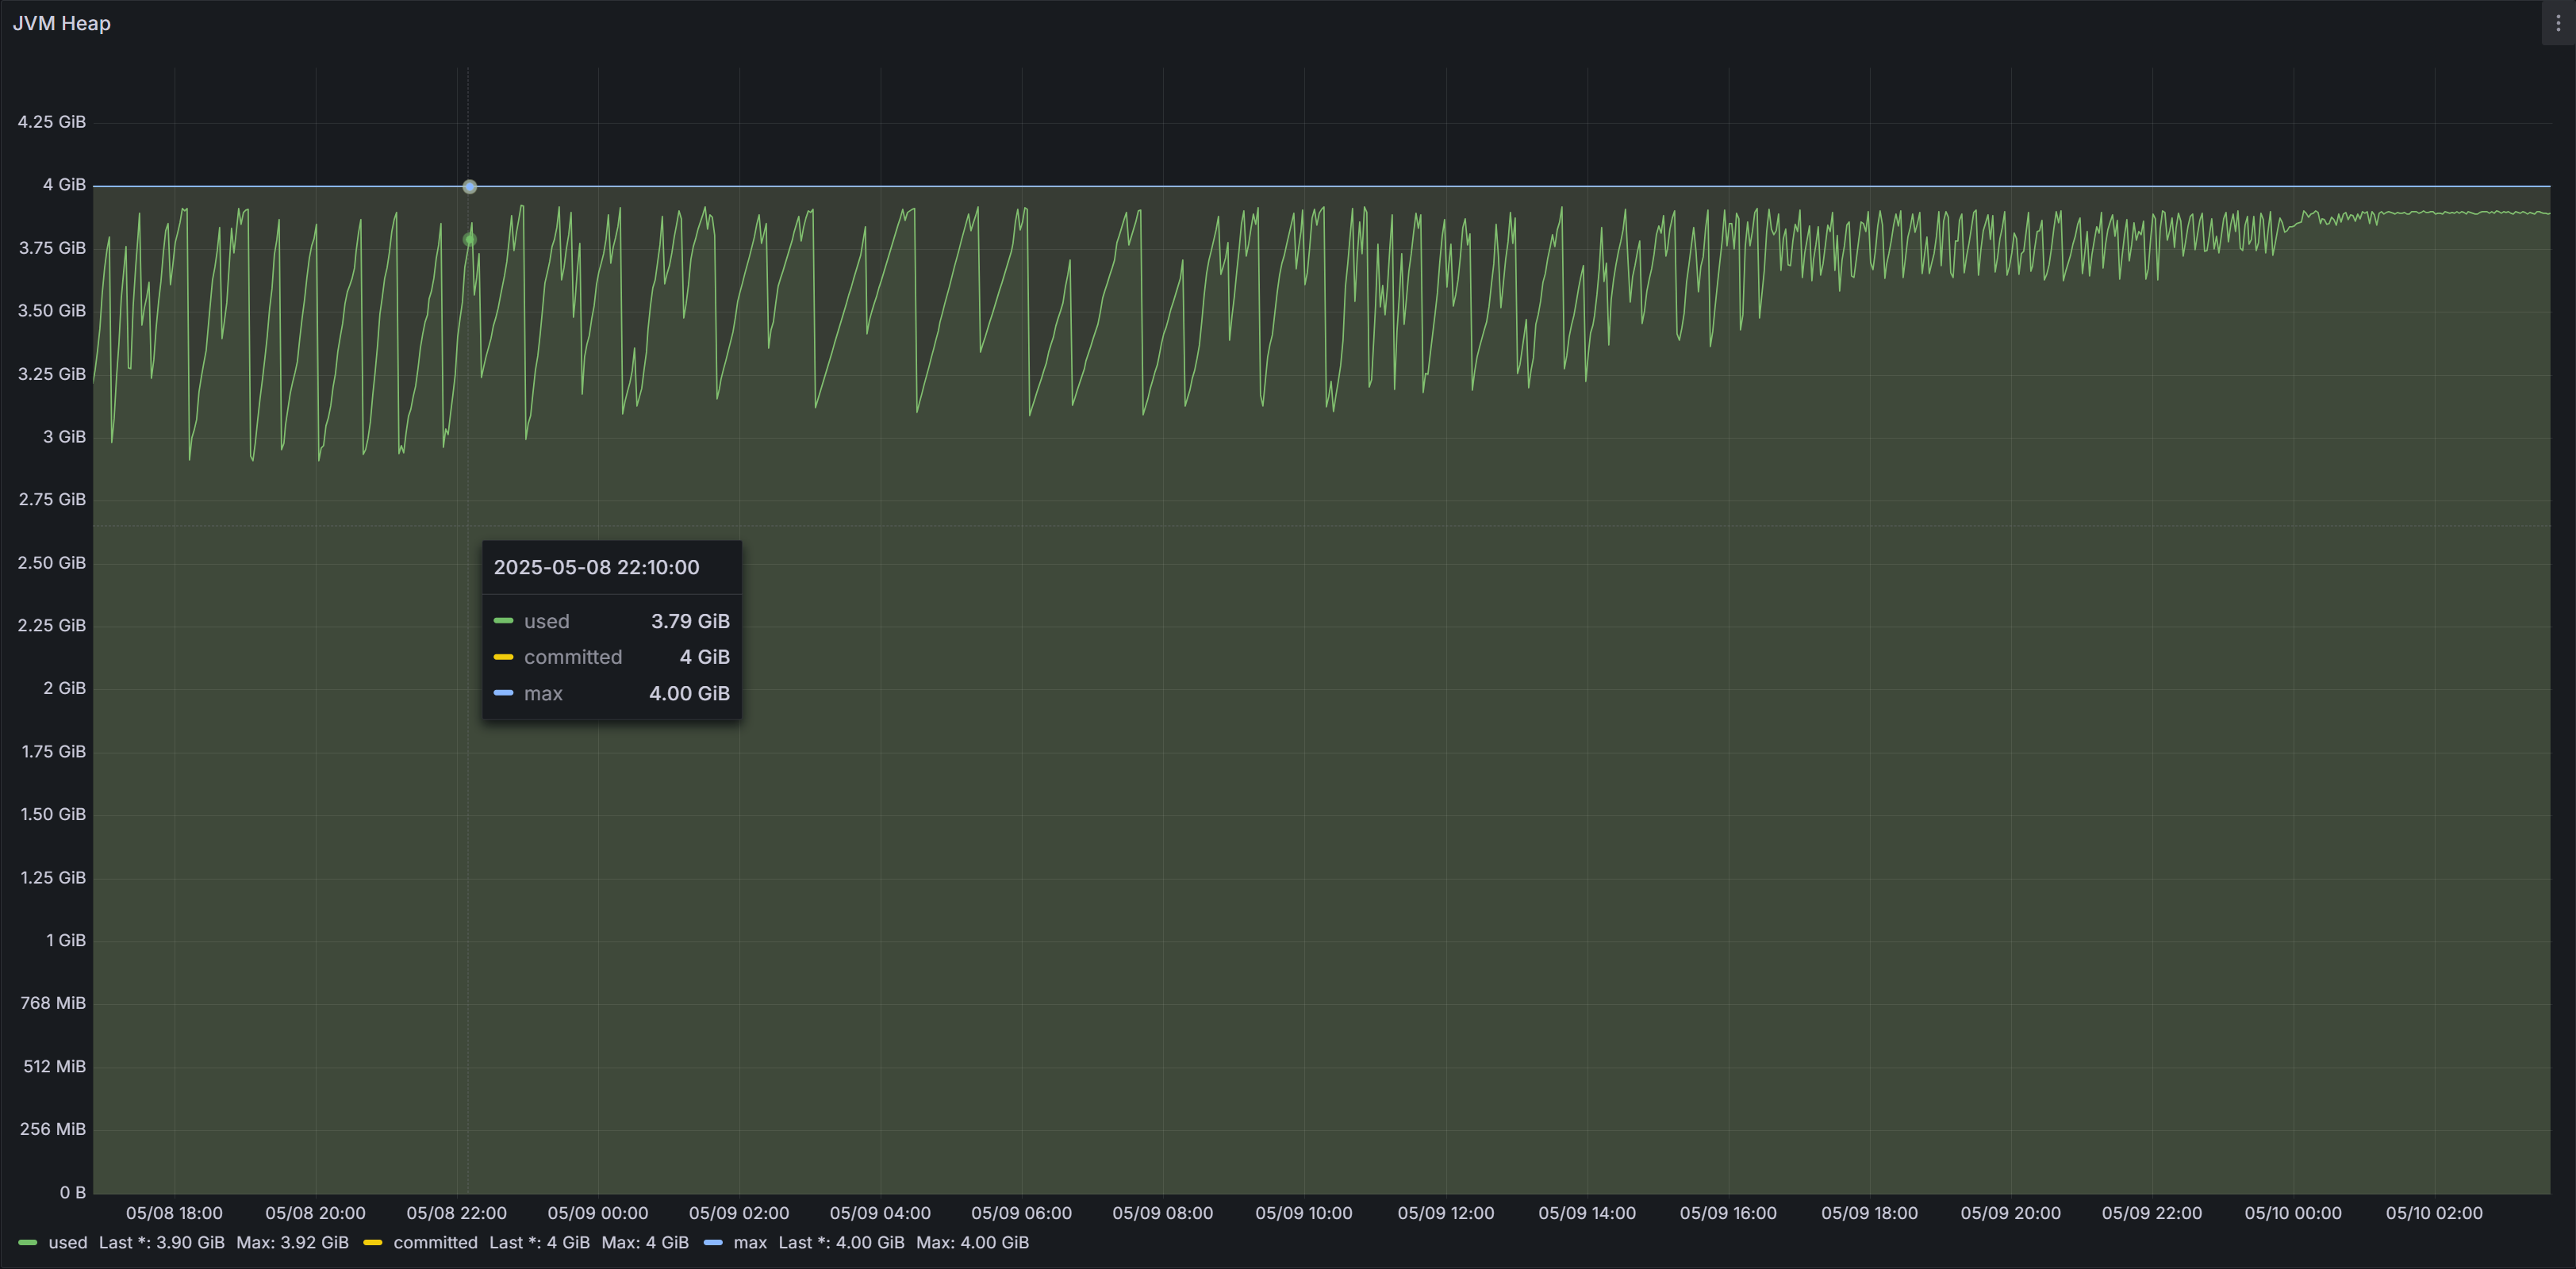Click the blue max series color swatch
This screenshot has height=1269, width=2576.
pos(713,1243)
